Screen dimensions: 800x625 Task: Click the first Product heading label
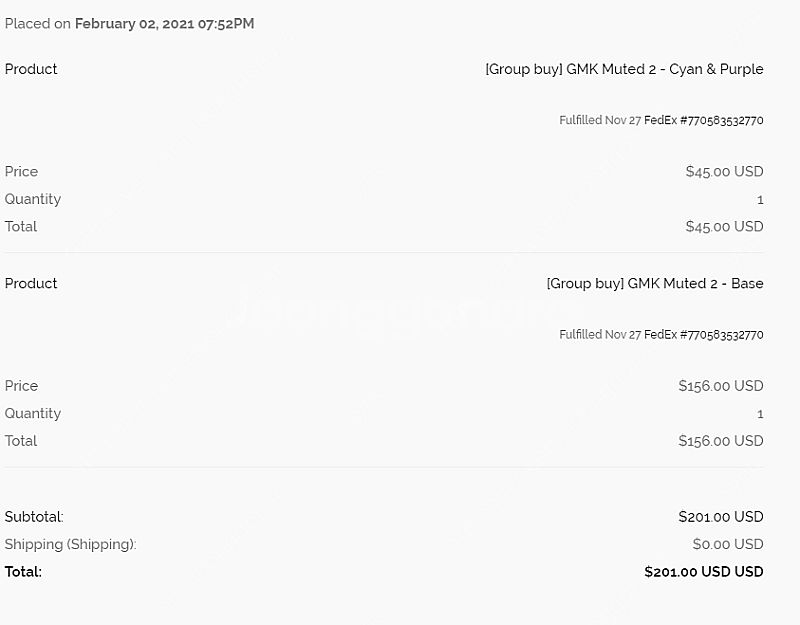point(31,69)
